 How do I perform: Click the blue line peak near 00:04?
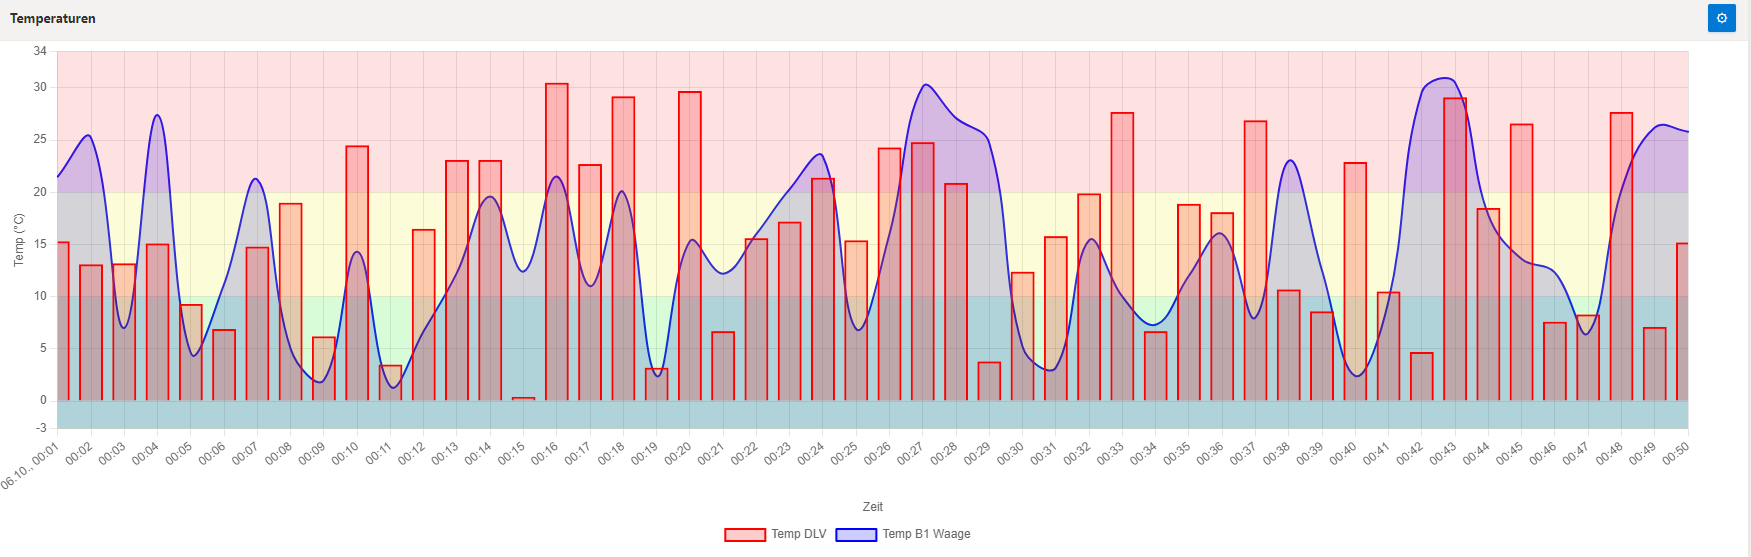click(157, 115)
